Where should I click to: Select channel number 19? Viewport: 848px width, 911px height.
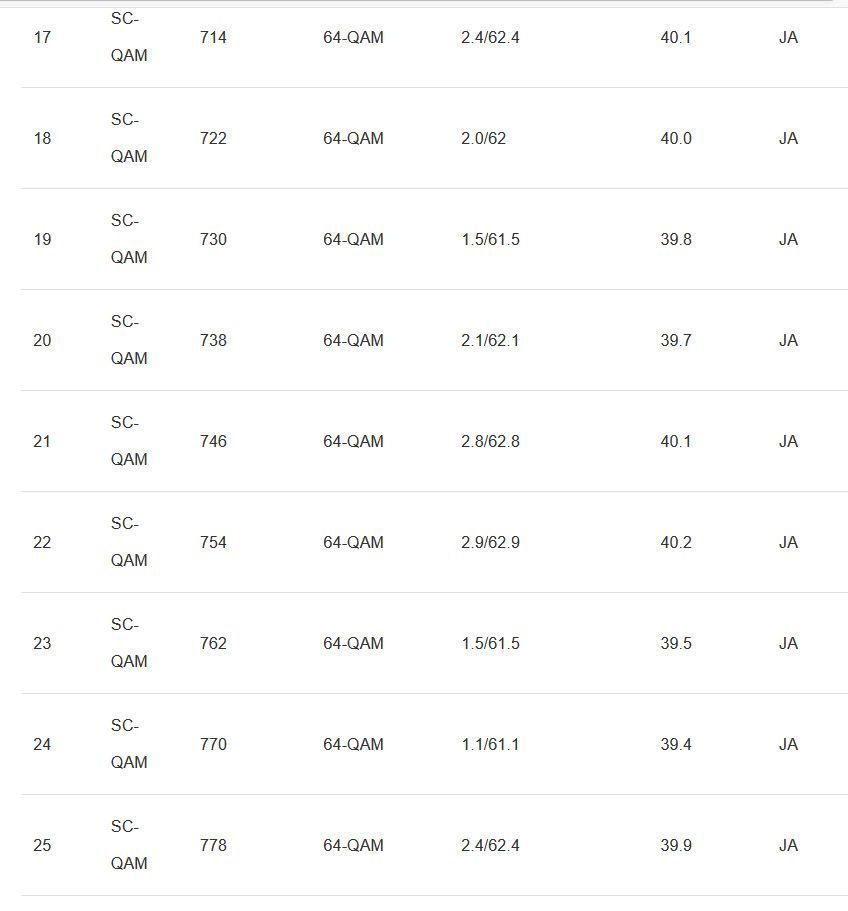[42, 240]
